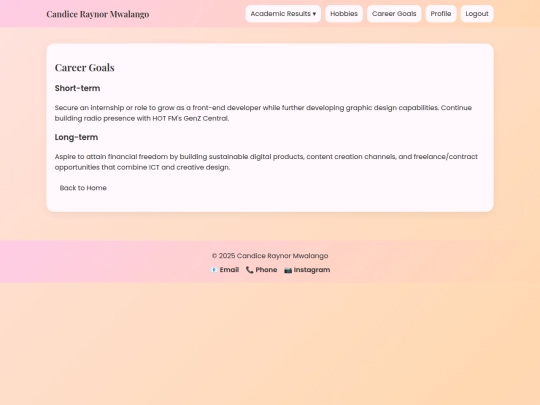This screenshot has width=540, height=405.
Task: Go to the Hobbies page
Action: pos(344,14)
